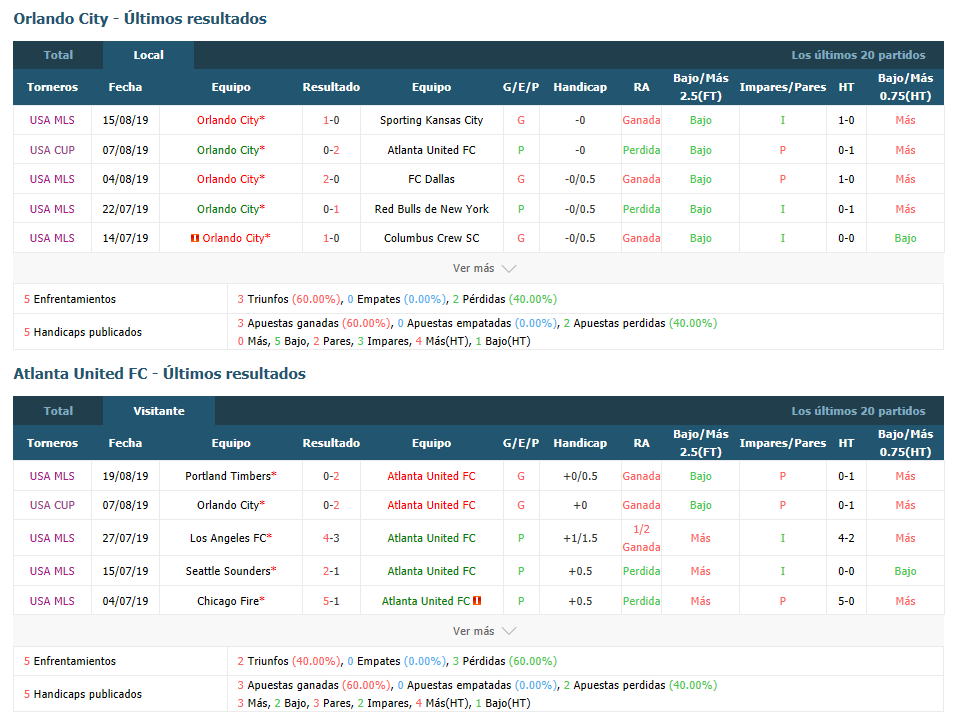Viewport: 964px width, 714px height.
Task: Click date 27/07/19
Action: pos(125,538)
